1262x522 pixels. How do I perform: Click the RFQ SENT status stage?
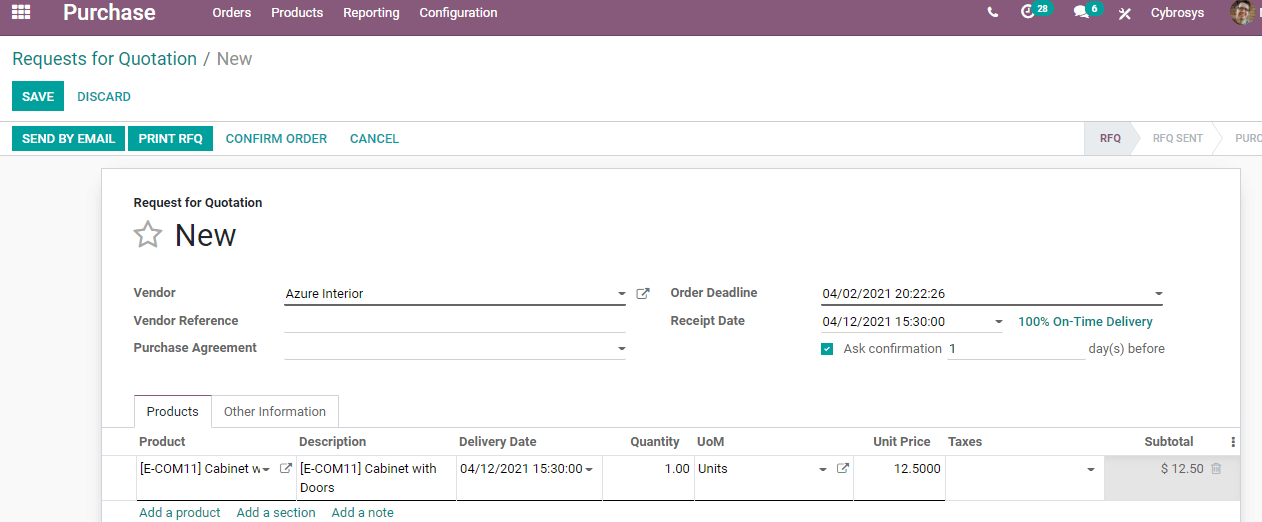click(1177, 139)
